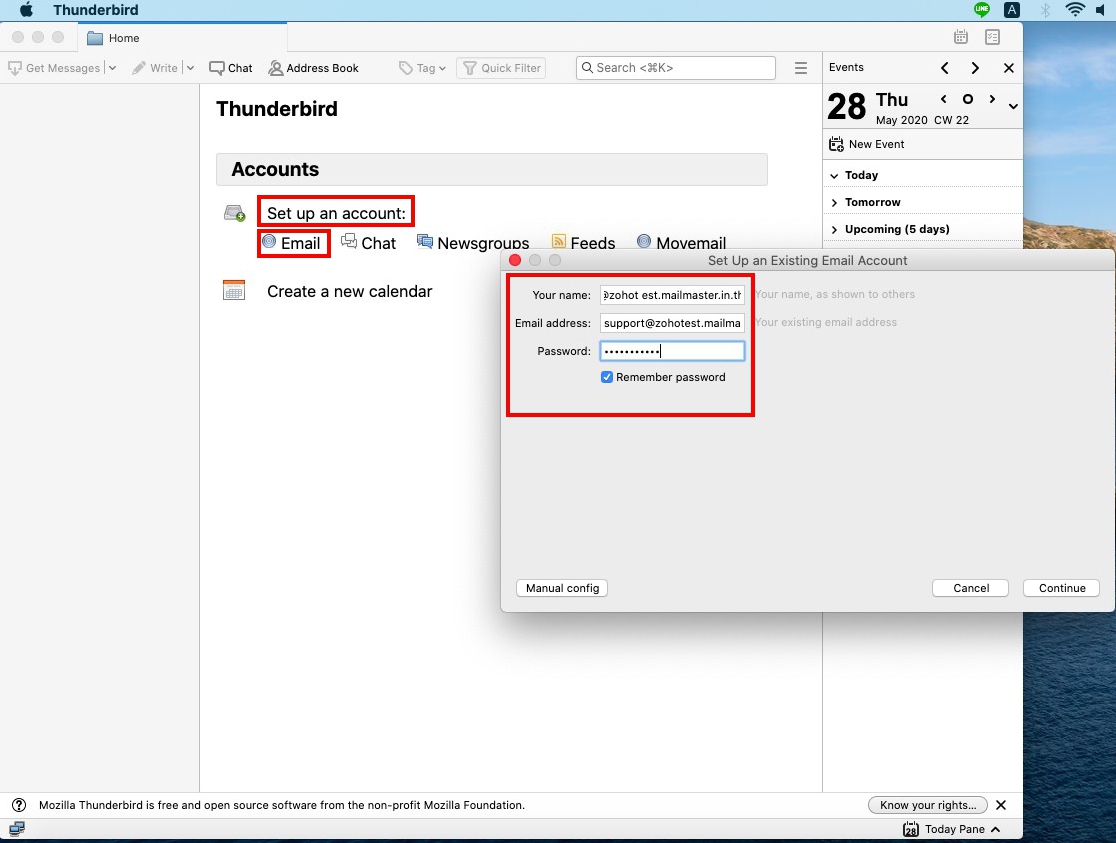Click the LINE icon in menu bar
This screenshot has height=843, width=1116.
tap(981, 9)
